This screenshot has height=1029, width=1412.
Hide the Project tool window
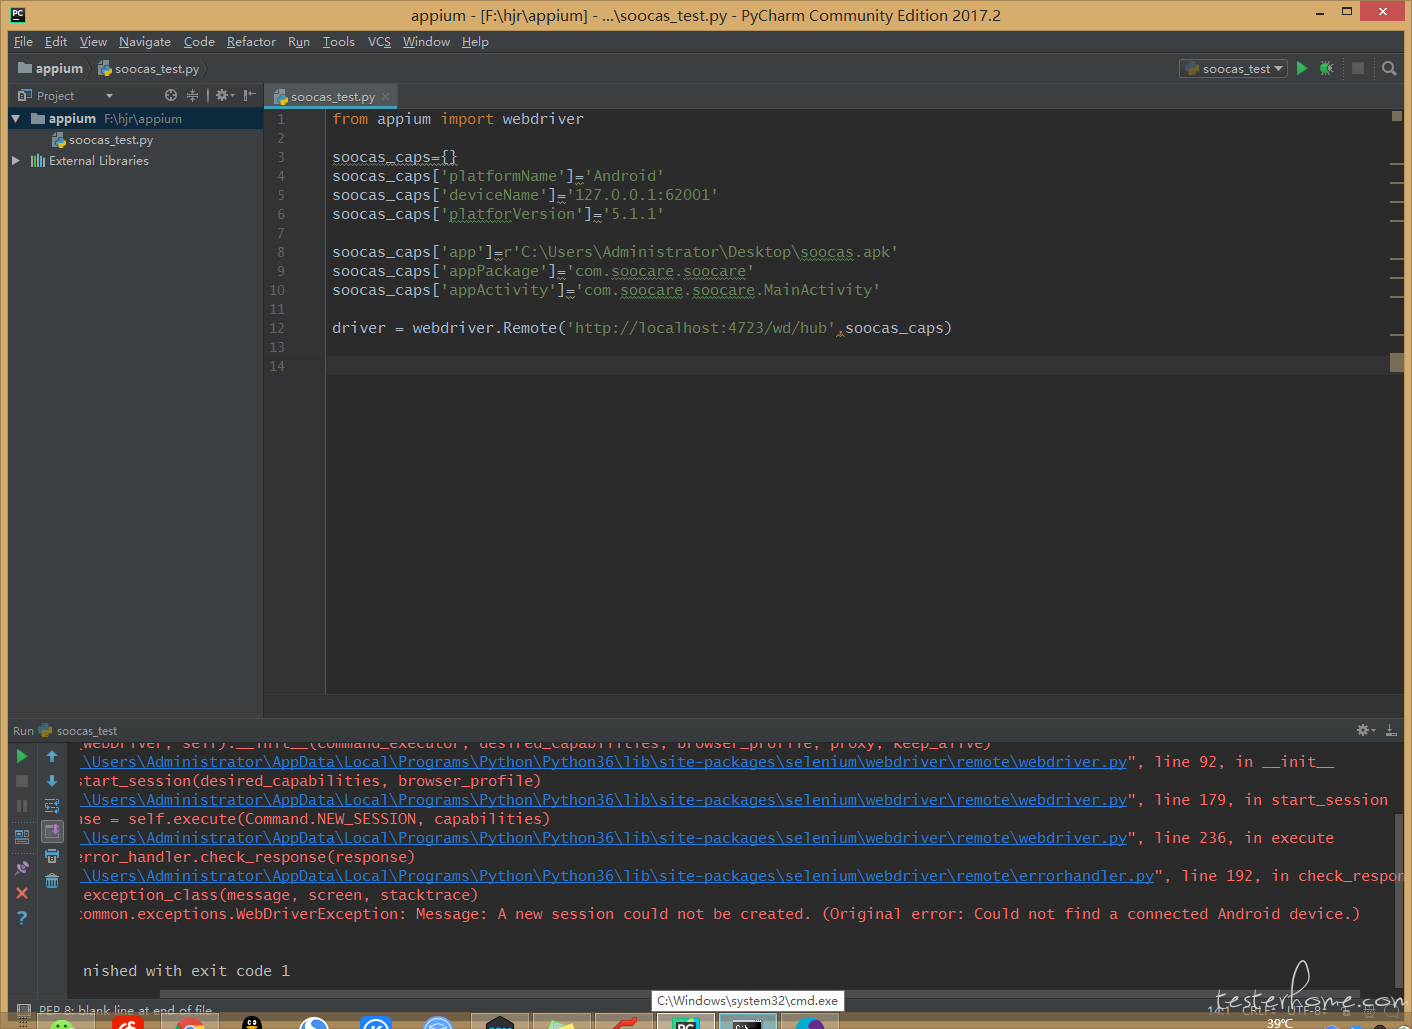(x=249, y=95)
